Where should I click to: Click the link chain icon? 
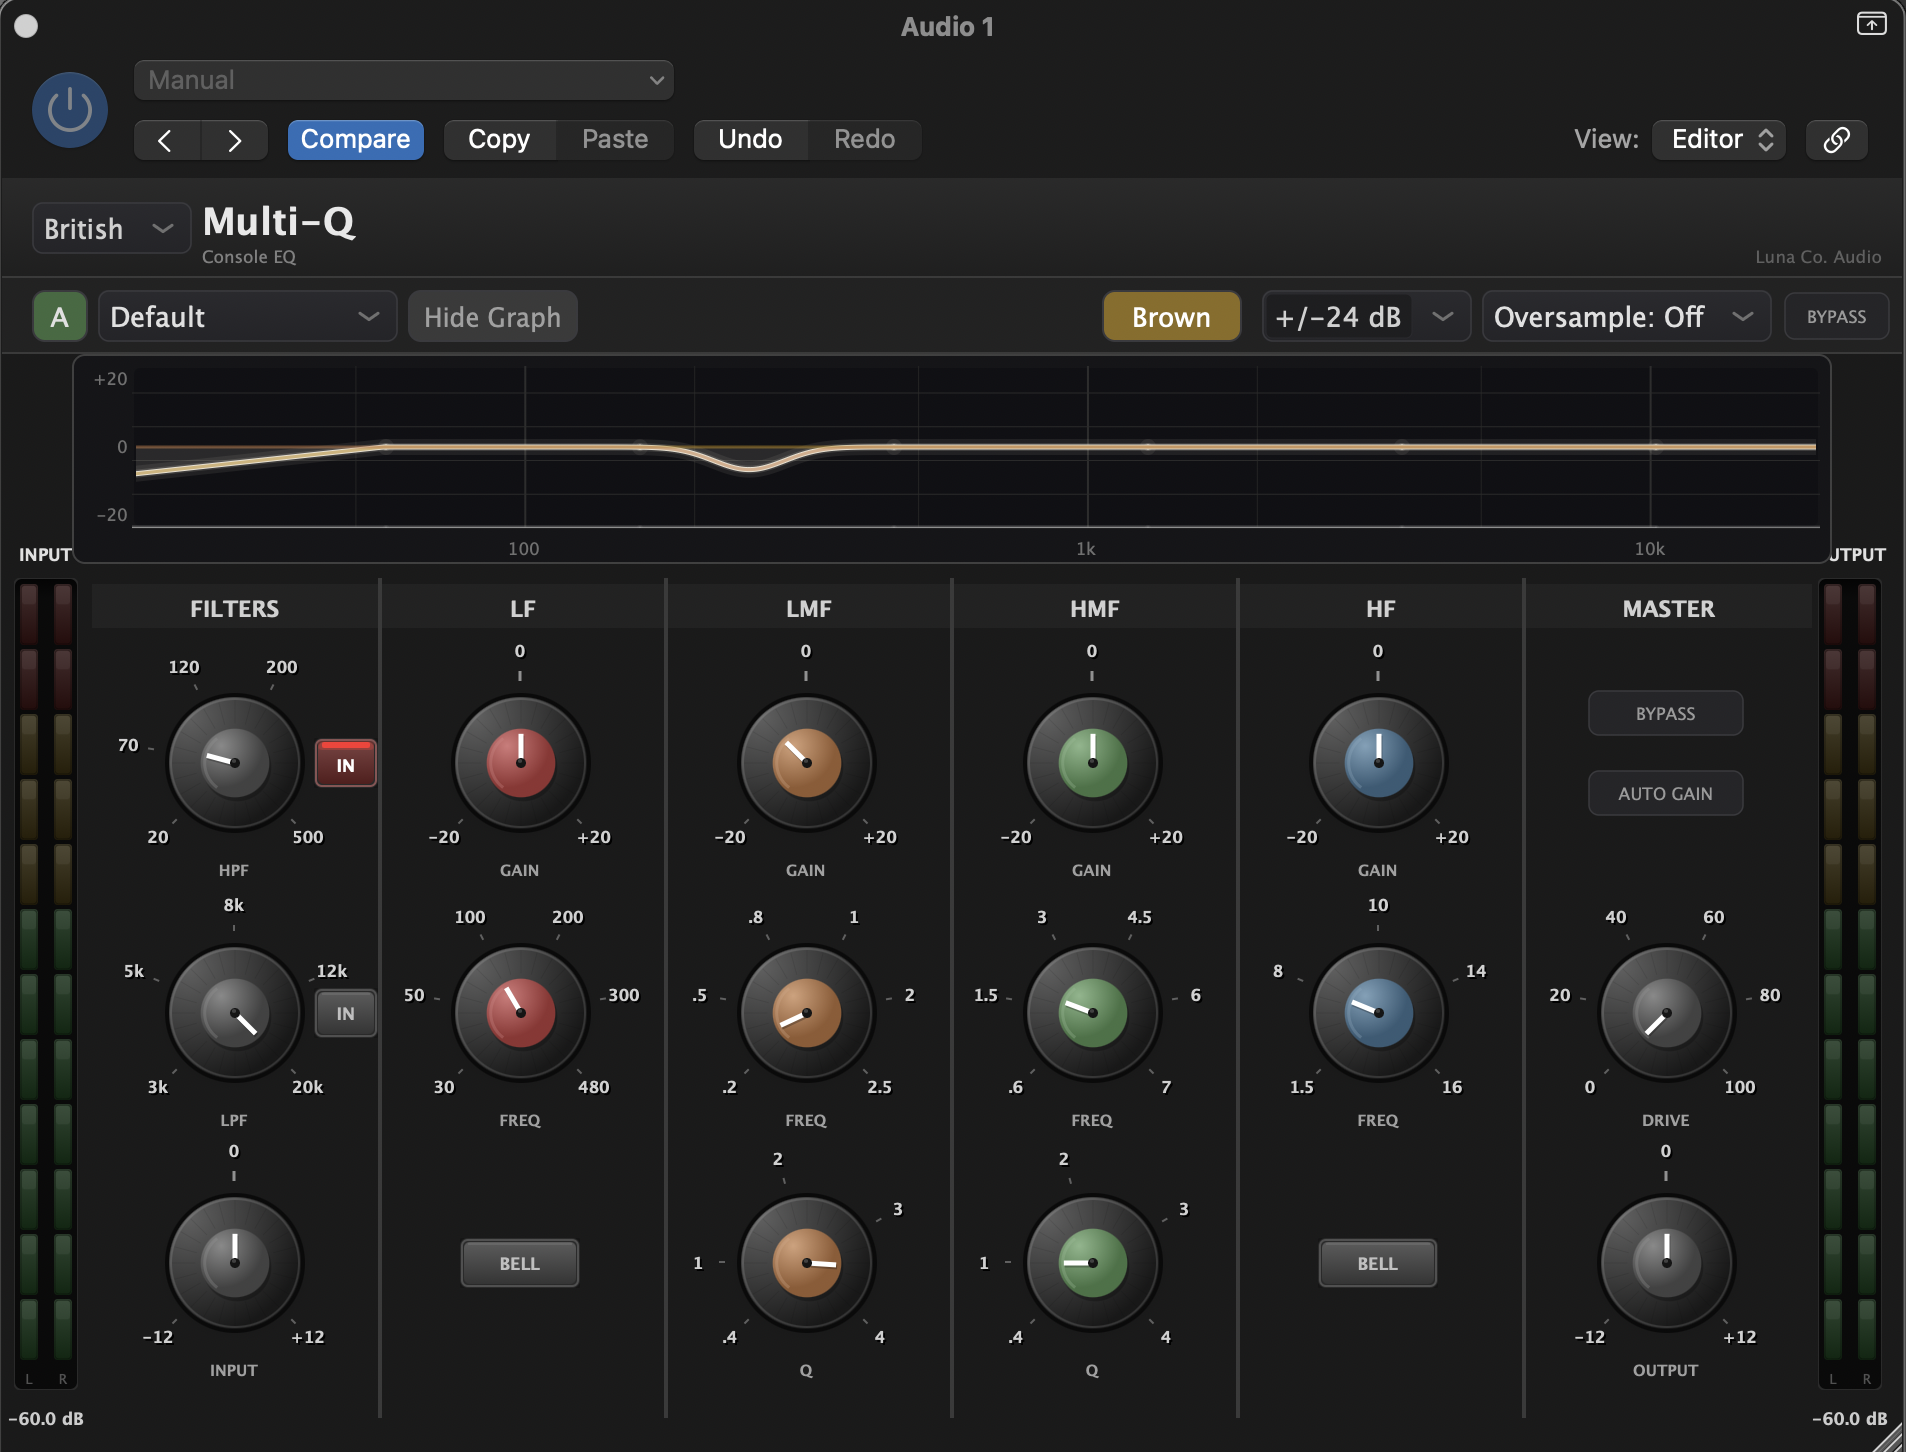pos(1836,139)
